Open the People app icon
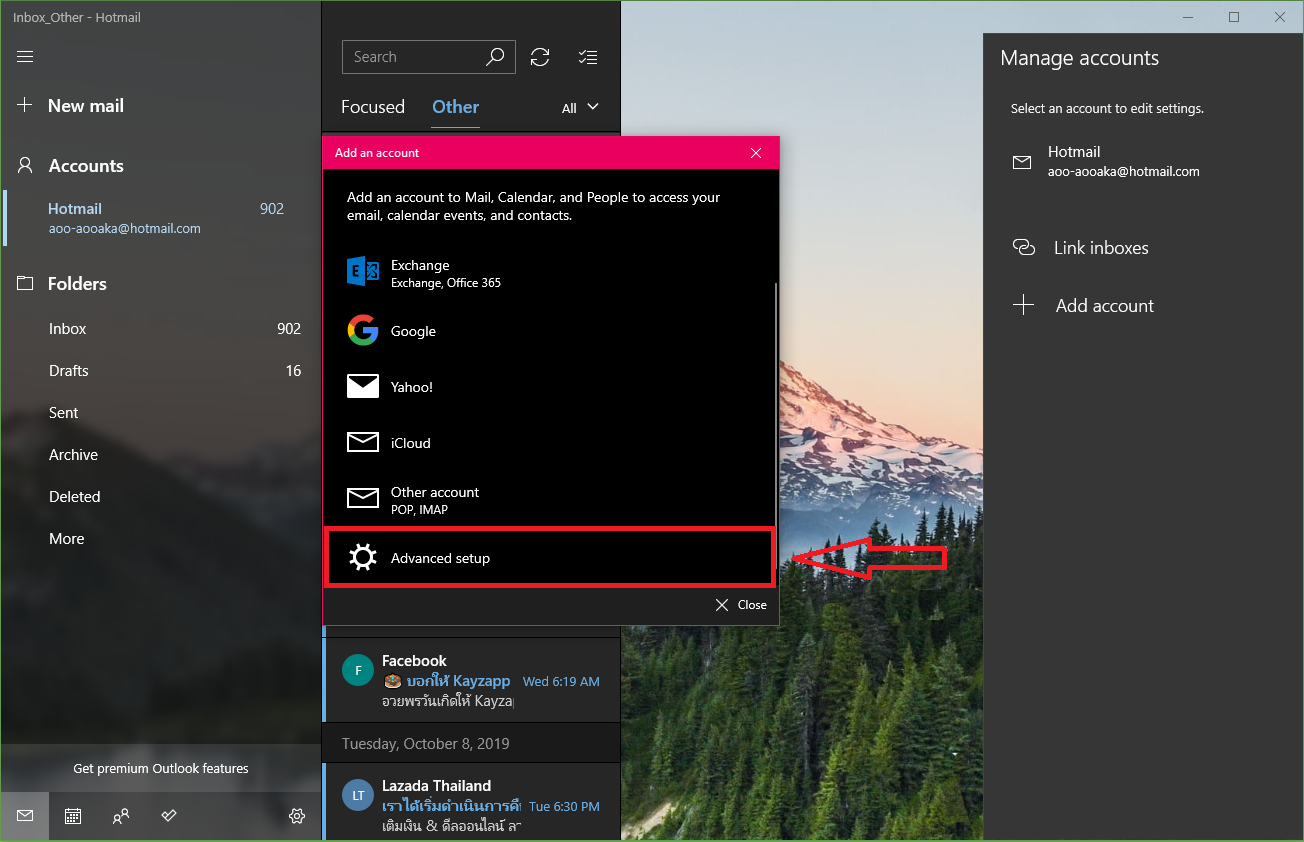Screen dimensions: 1304x842 (121, 816)
